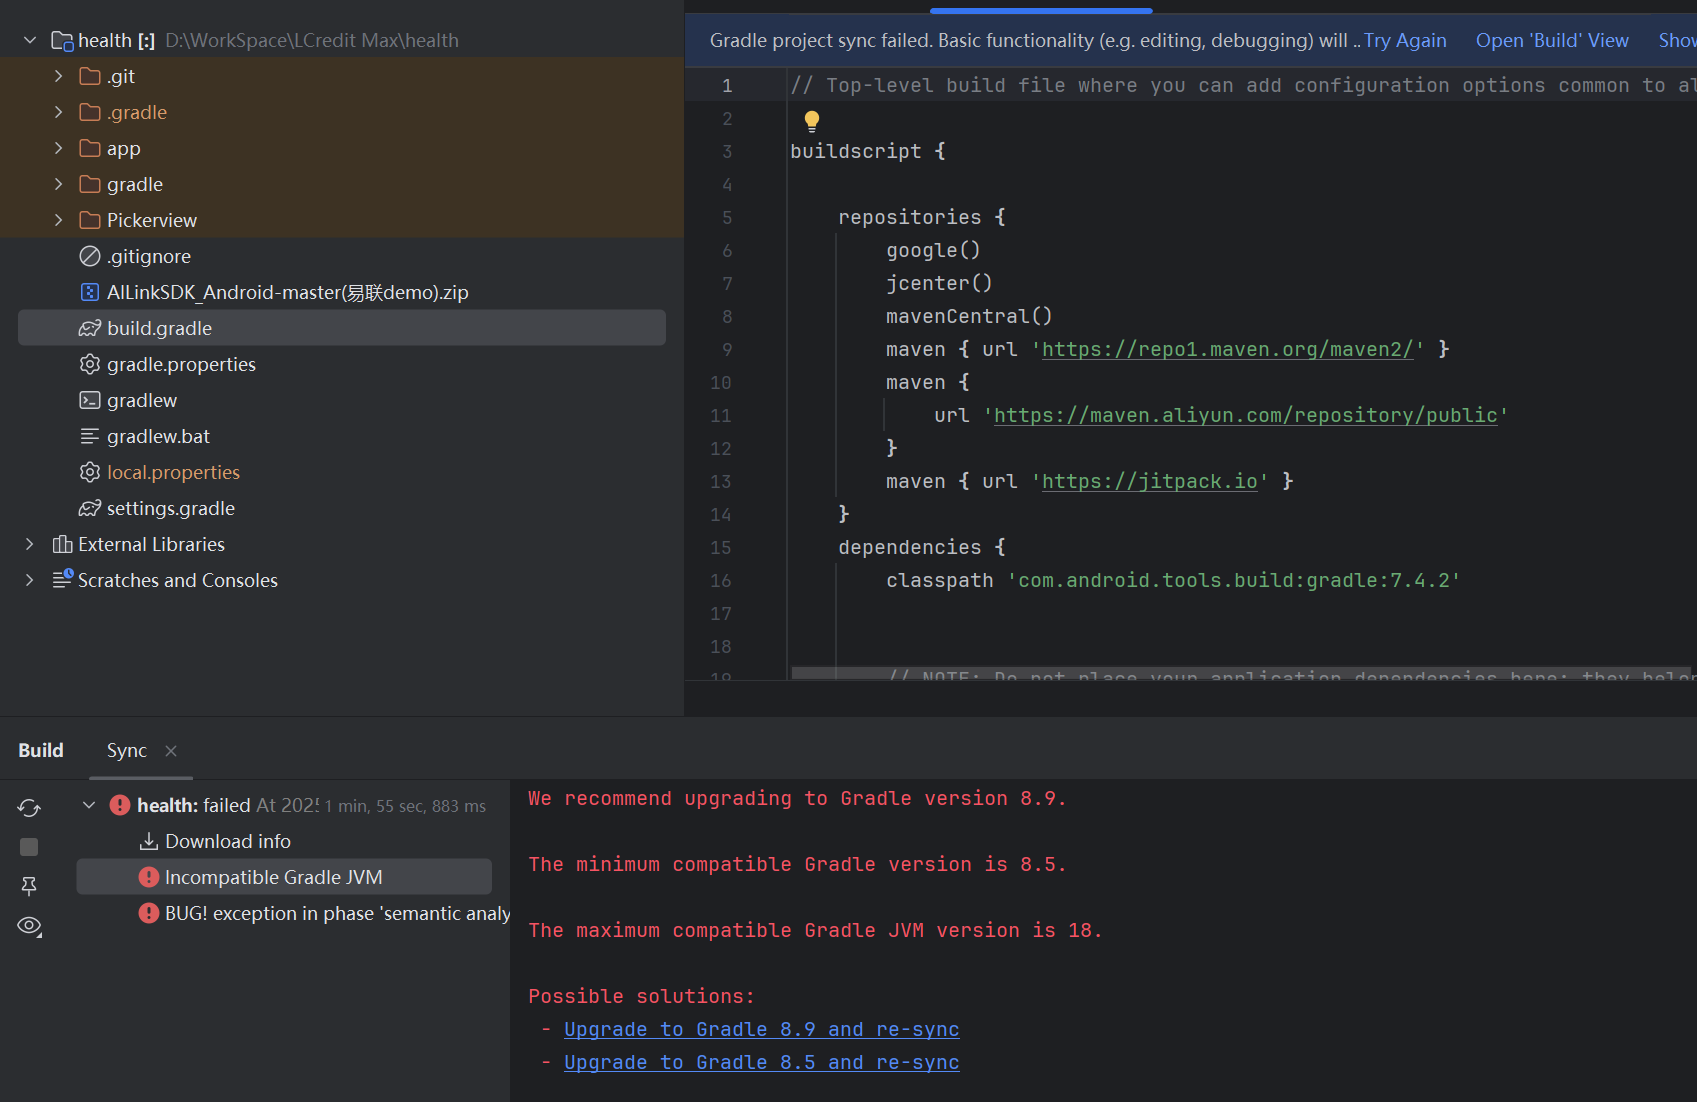Click the External Libraries icon

click(62, 544)
